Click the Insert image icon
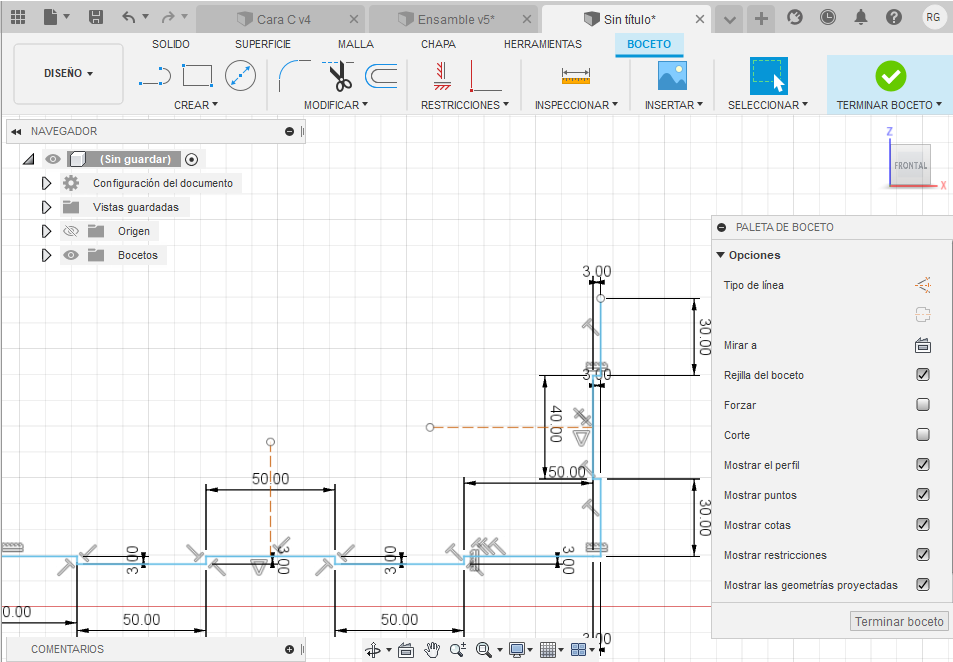953x662 pixels. pyautogui.click(x=672, y=76)
